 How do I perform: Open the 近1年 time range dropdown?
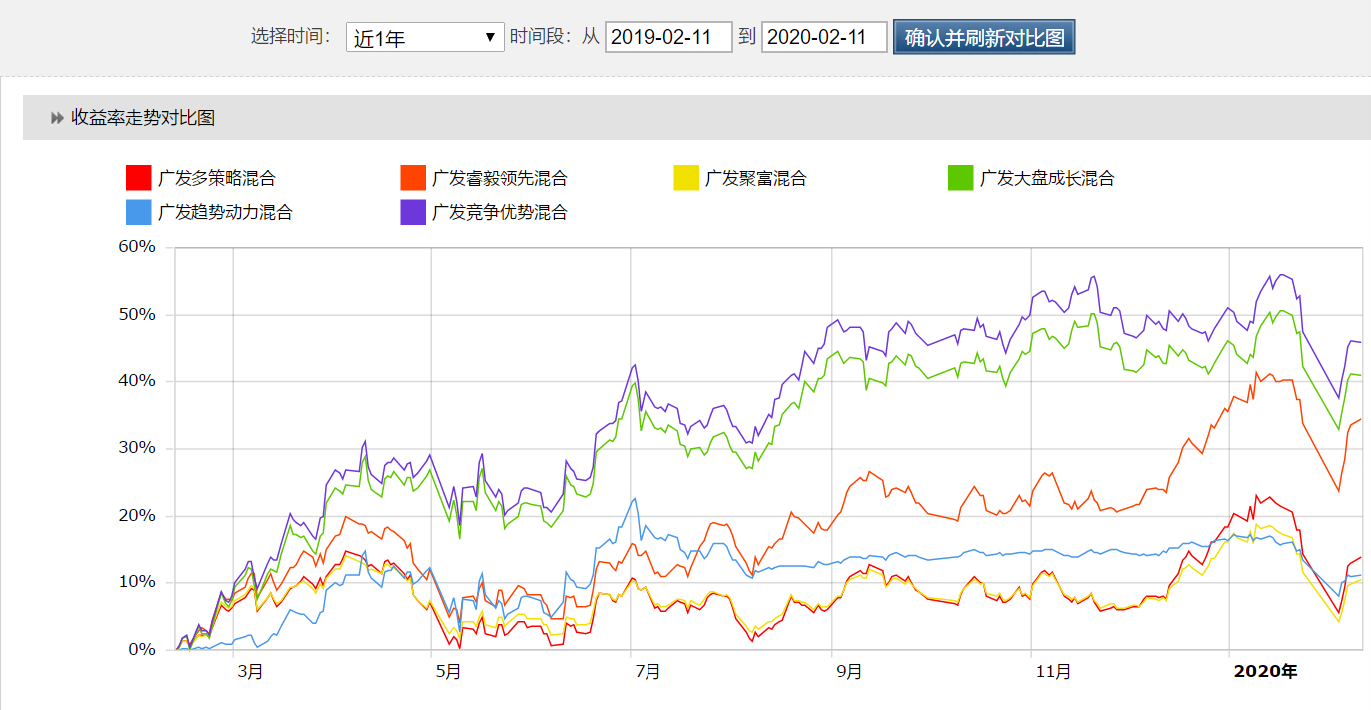(426, 38)
